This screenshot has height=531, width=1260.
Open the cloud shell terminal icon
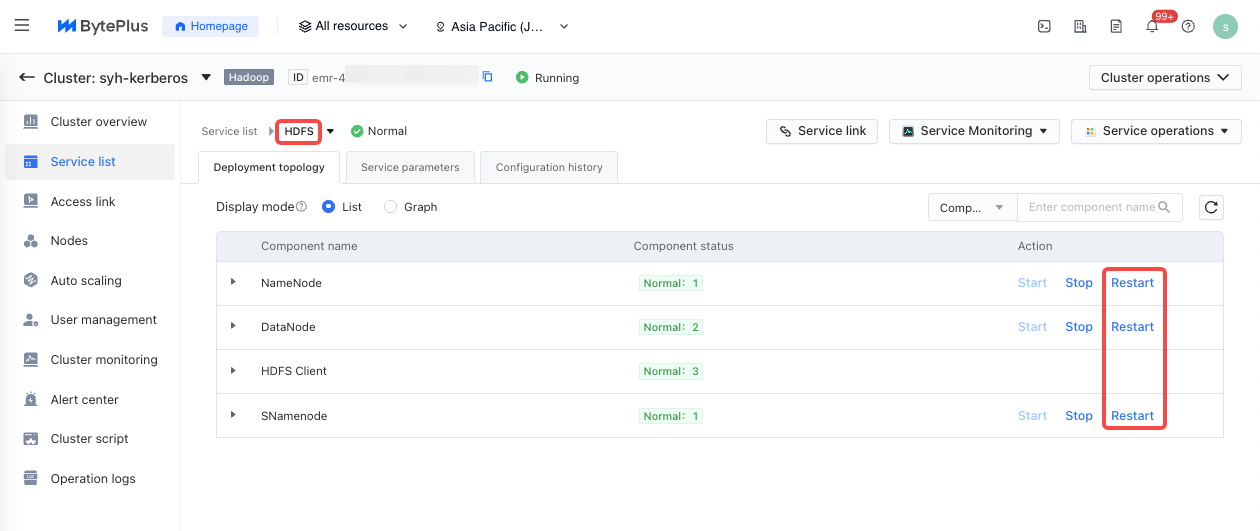[1044, 27]
